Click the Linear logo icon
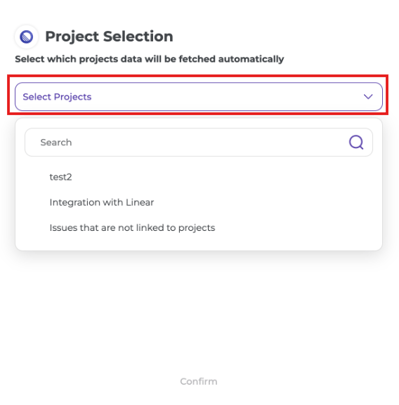Image resolution: width=399 pixels, height=405 pixels. point(27,36)
